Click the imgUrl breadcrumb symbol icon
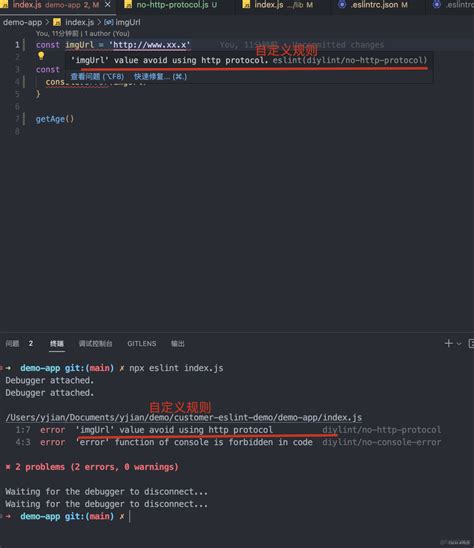Screen dimensions: 474x548 click(109, 22)
